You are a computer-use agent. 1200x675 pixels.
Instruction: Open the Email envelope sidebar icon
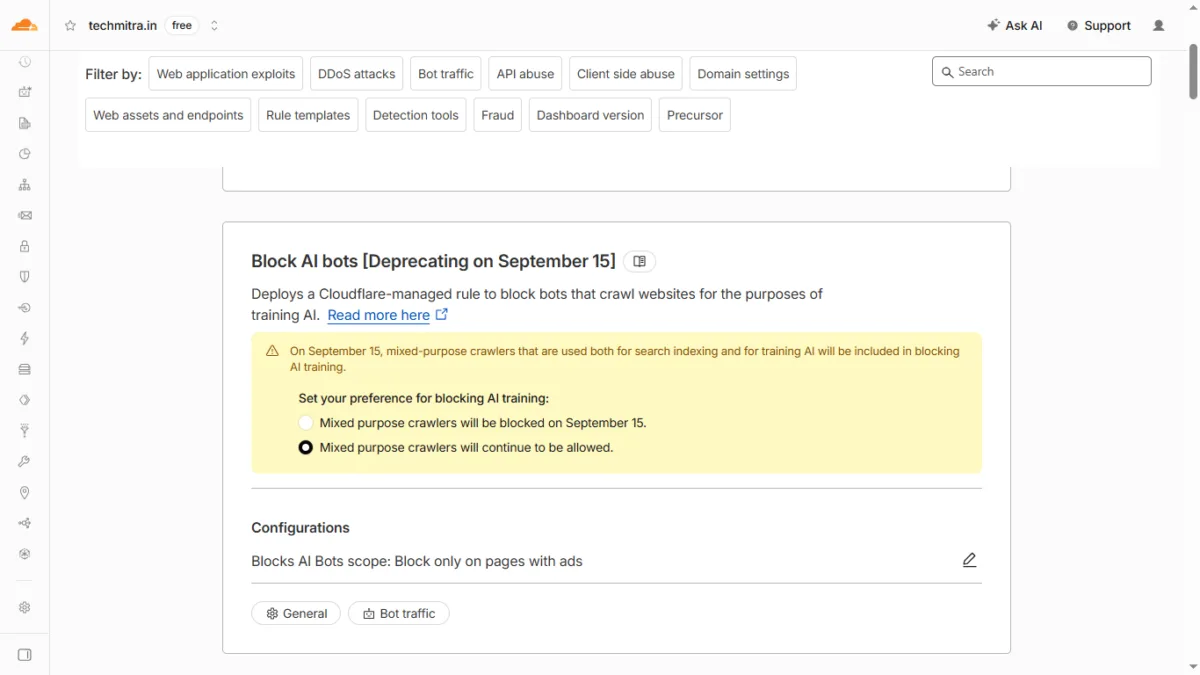tap(25, 215)
